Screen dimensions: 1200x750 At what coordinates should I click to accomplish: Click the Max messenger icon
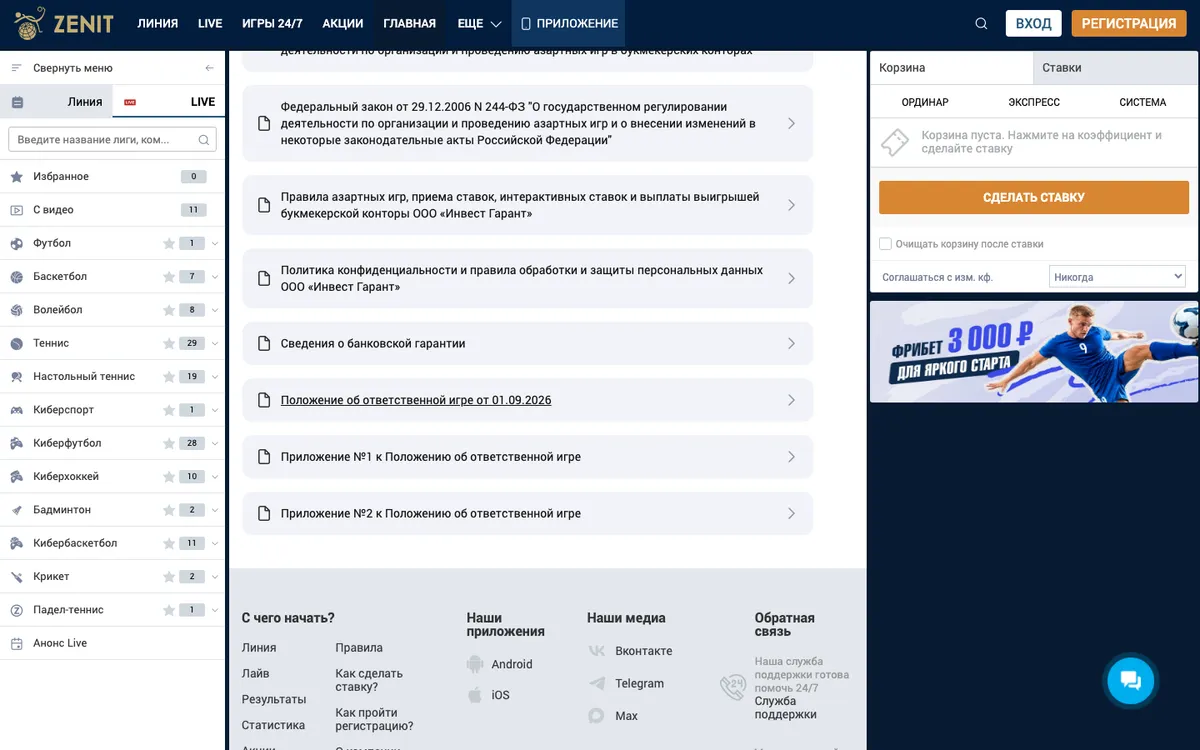click(x=597, y=716)
